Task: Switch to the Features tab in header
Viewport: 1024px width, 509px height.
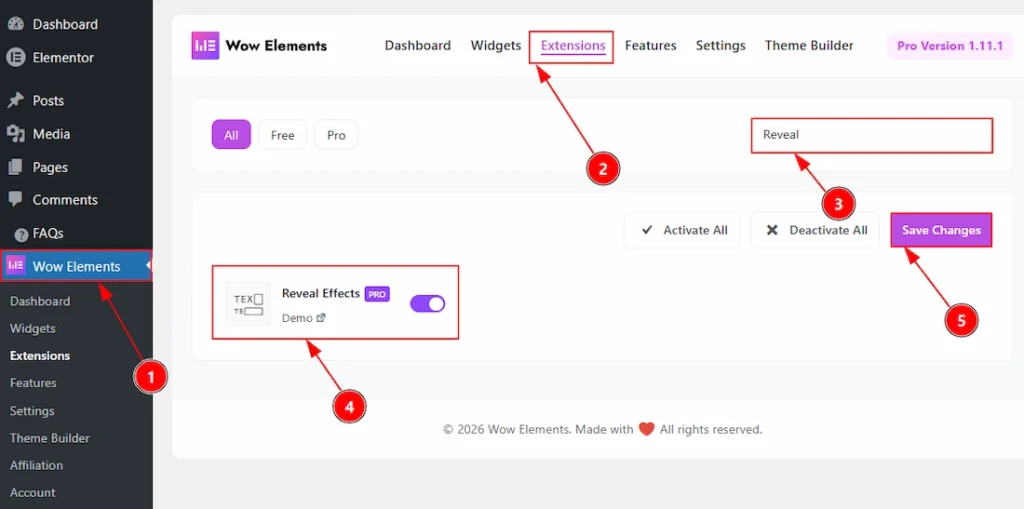Action: point(650,46)
